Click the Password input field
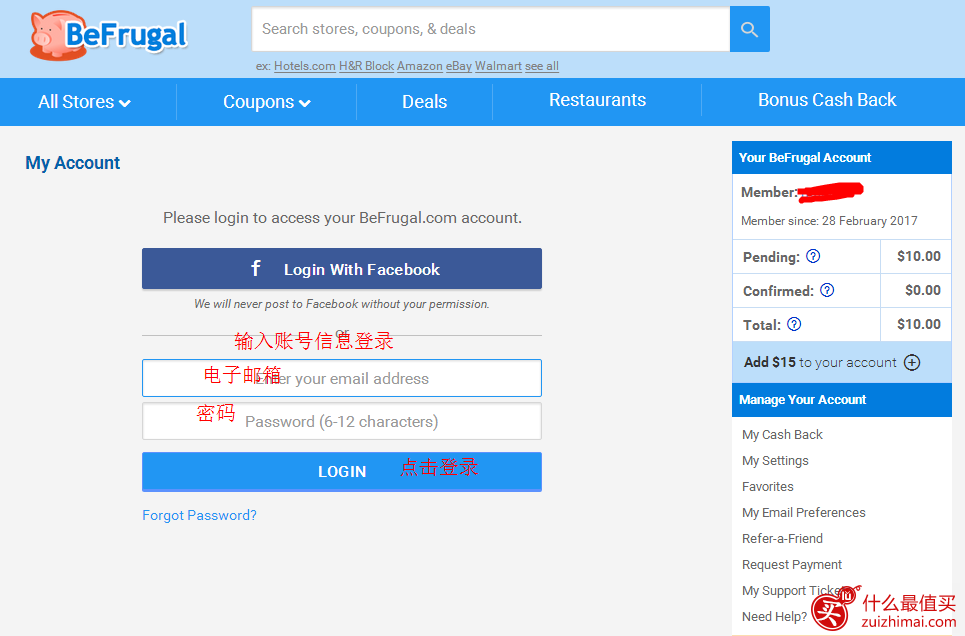The height and width of the screenshot is (636, 965). pos(342,421)
